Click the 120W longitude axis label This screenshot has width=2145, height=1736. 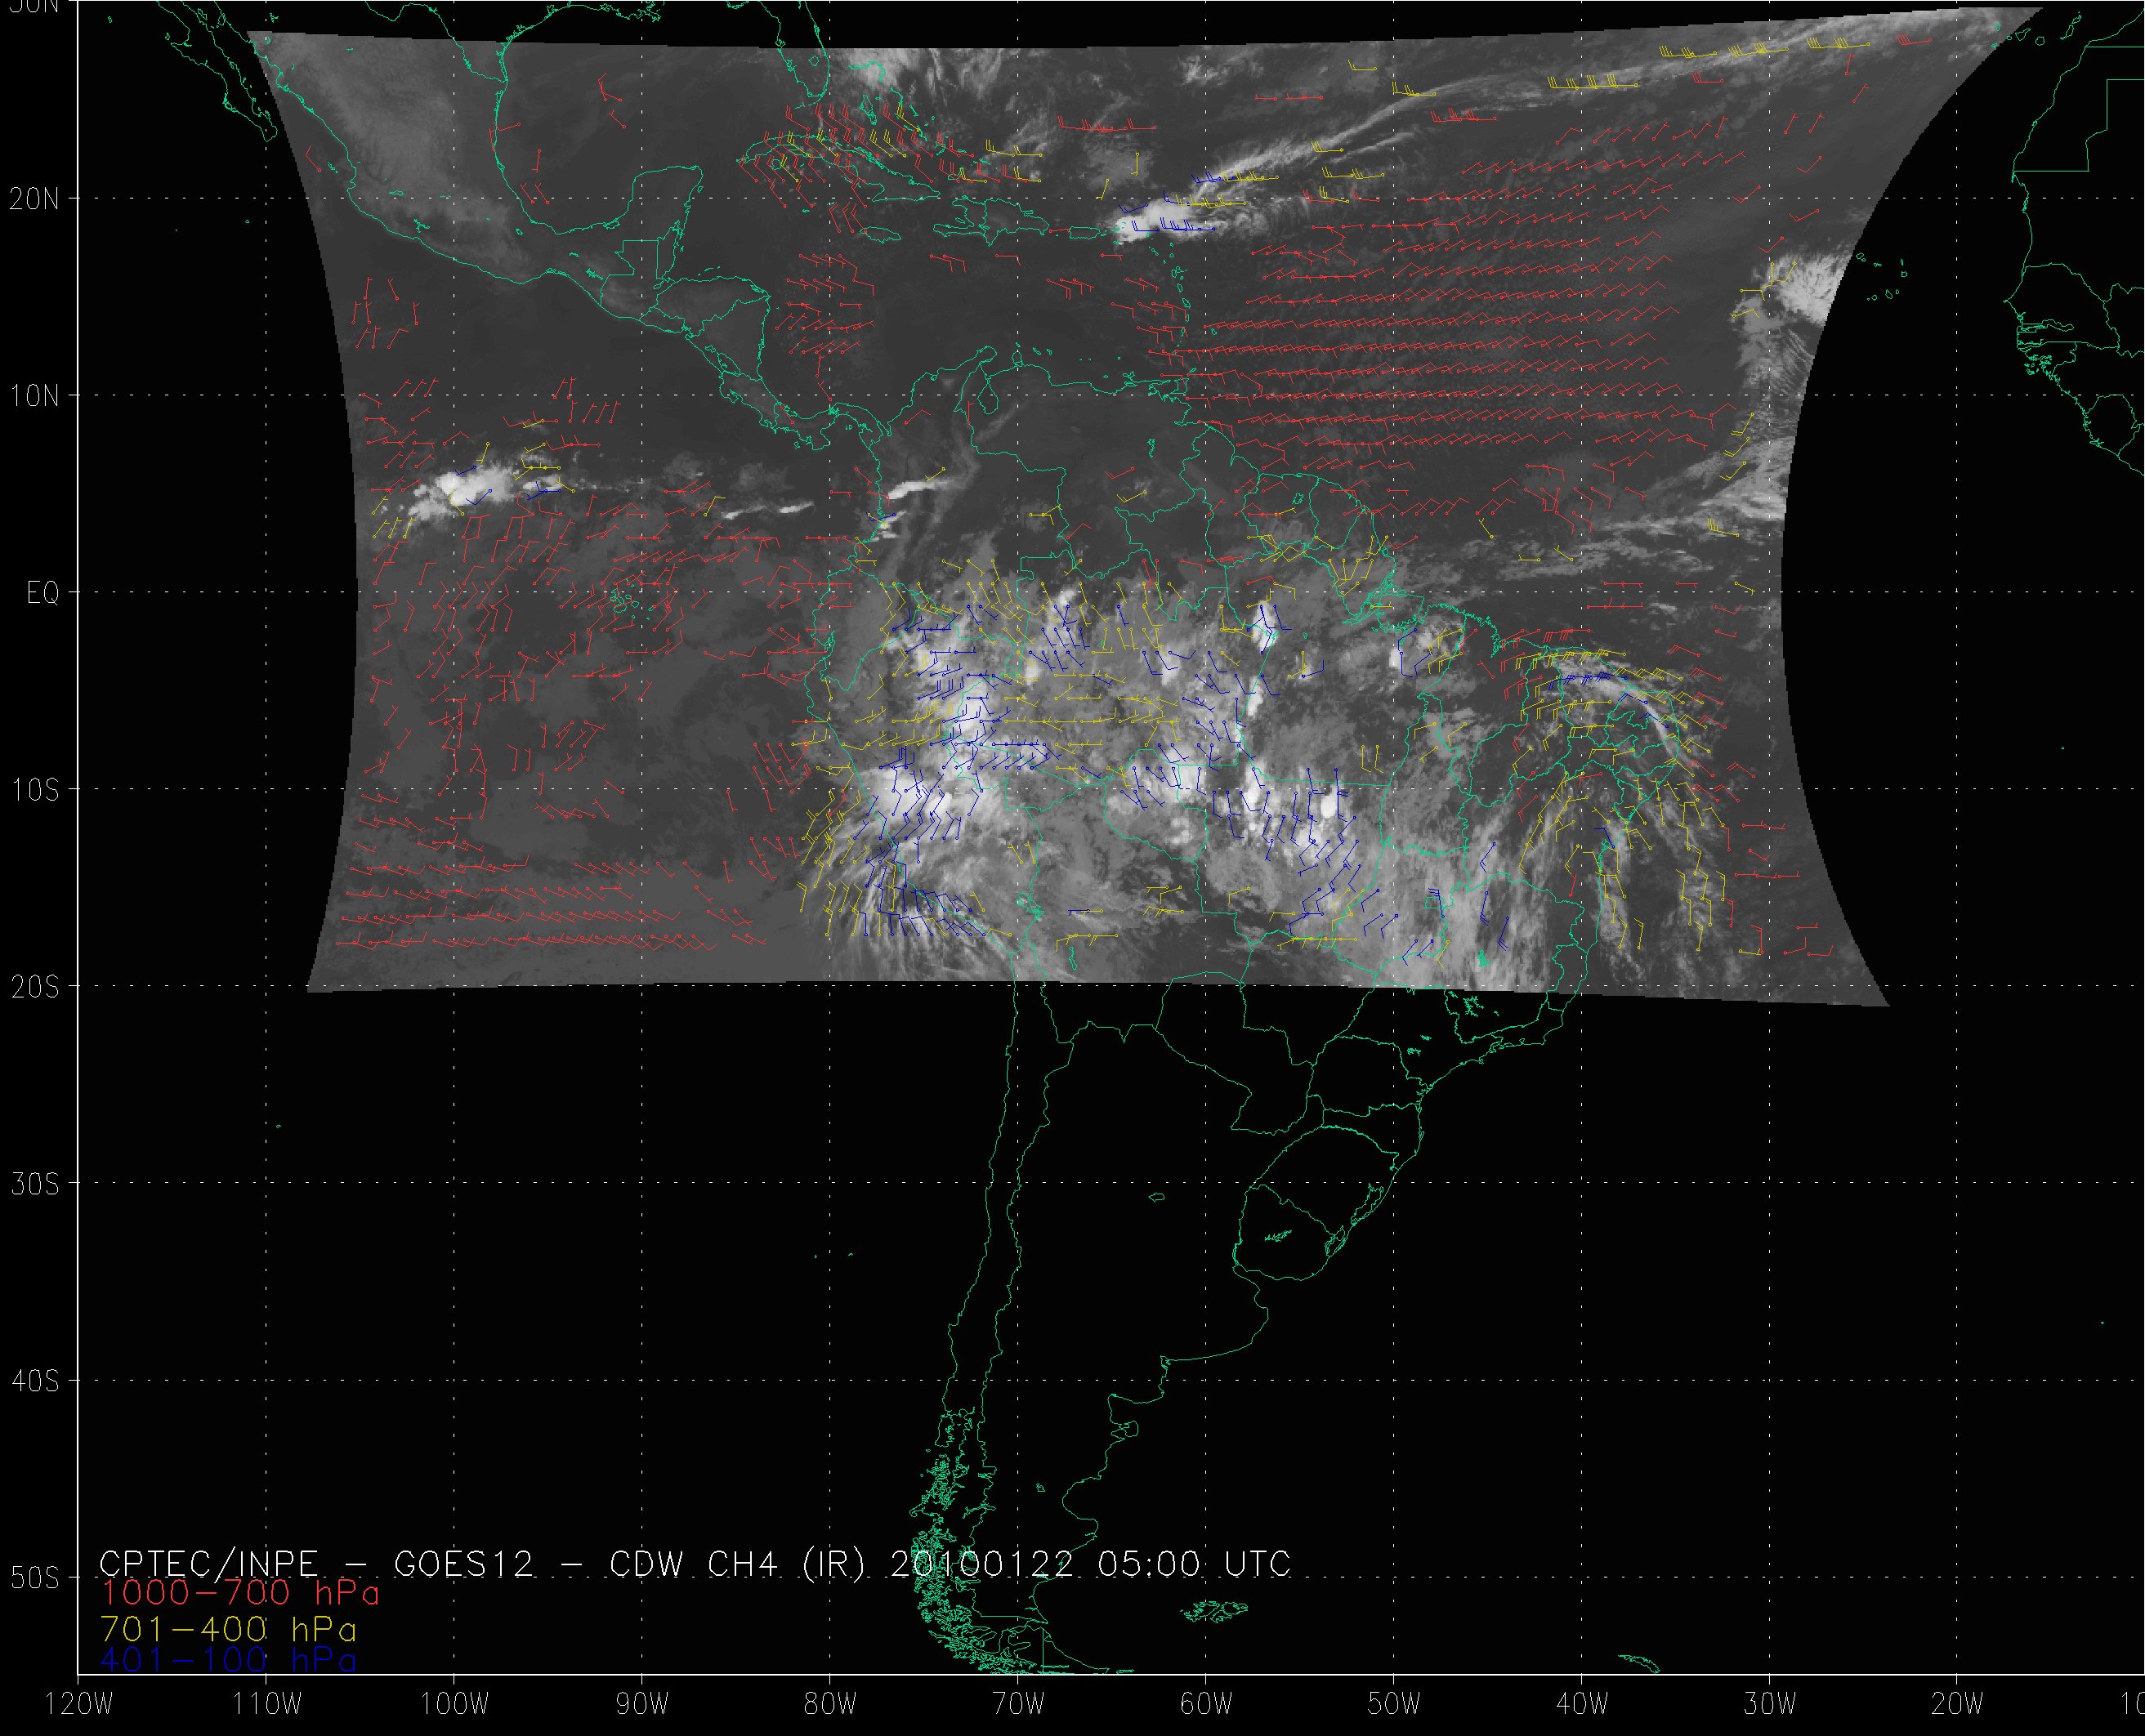coord(79,1705)
